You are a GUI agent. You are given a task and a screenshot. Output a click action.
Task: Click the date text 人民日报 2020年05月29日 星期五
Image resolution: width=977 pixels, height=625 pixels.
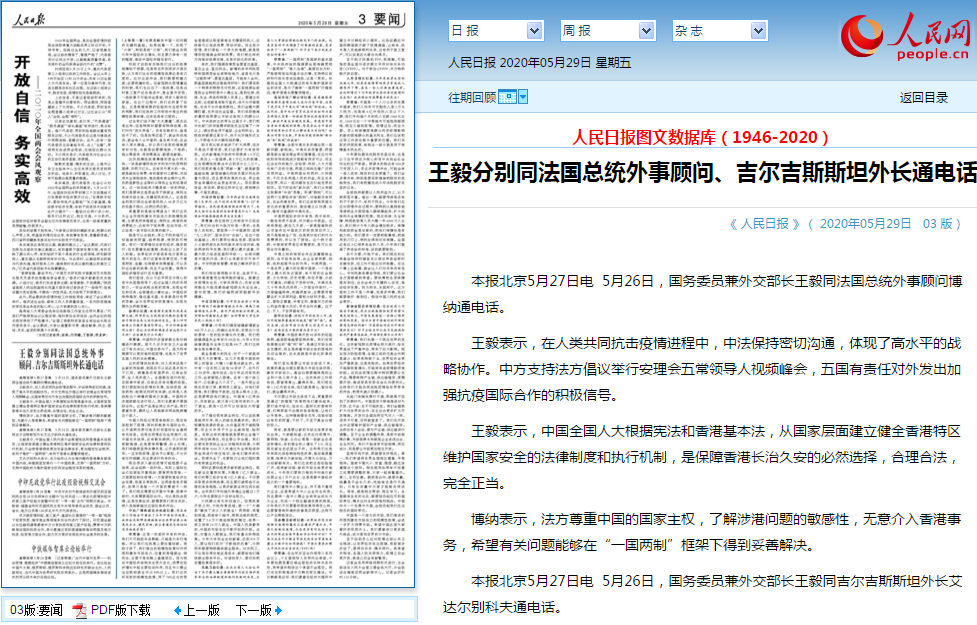click(540, 63)
